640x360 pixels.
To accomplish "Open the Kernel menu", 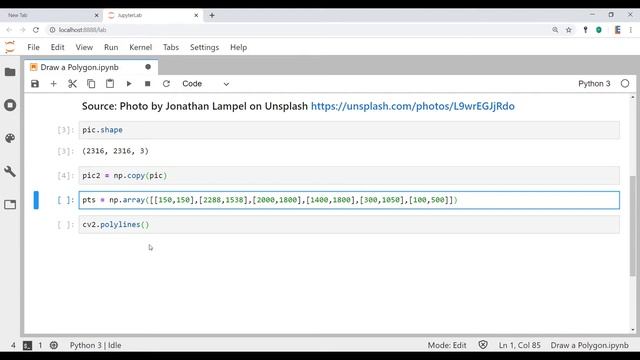I will pyautogui.click(x=140, y=47).
